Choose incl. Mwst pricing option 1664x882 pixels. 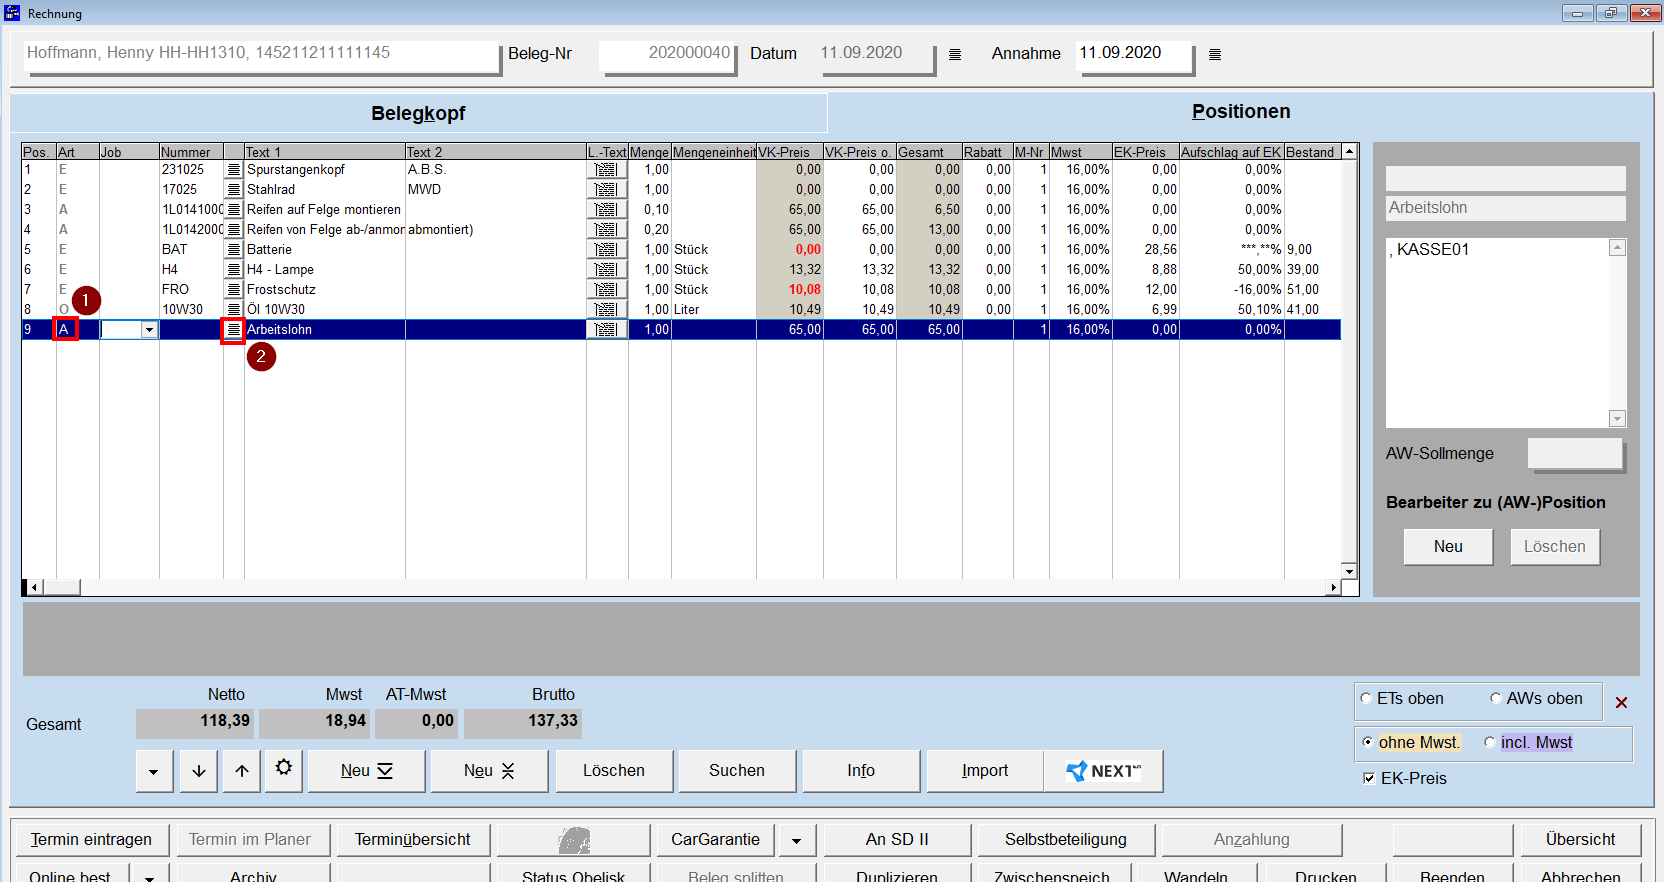[1490, 743]
